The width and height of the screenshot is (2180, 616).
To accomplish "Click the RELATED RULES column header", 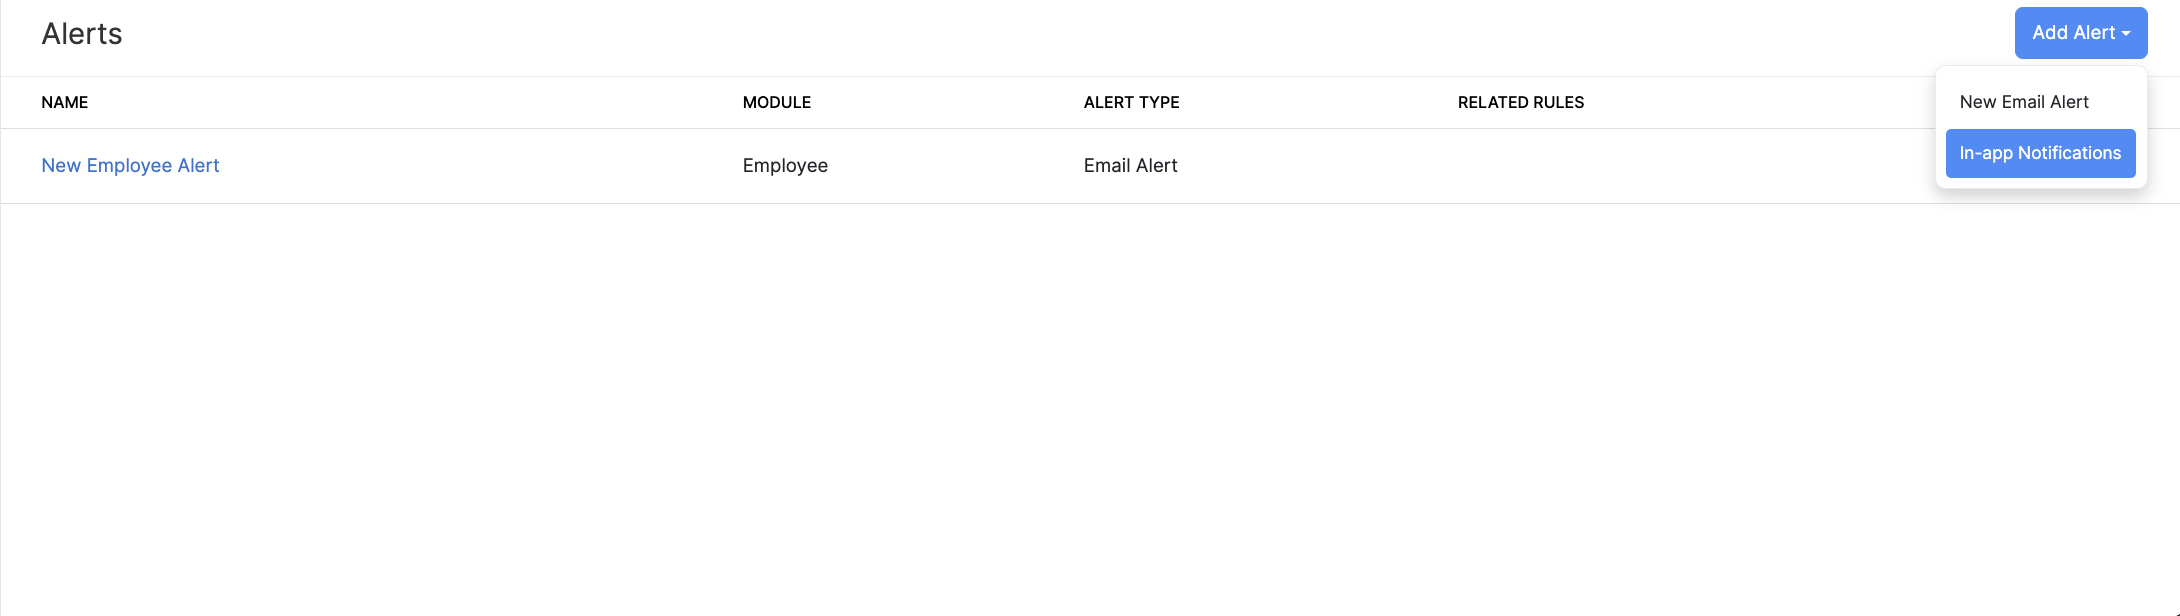I will 1520,103.
